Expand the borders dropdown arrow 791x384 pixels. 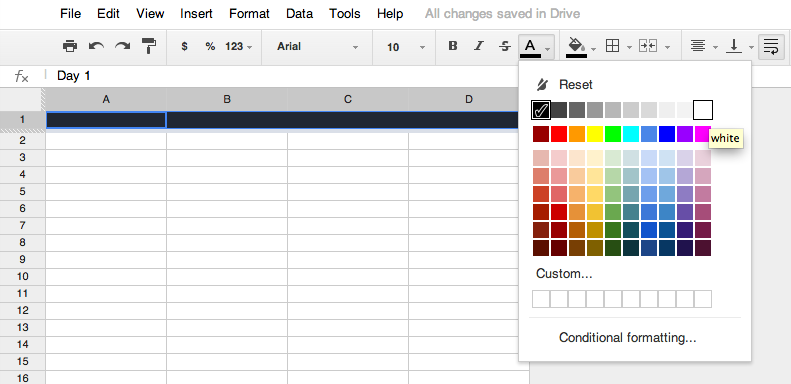pos(629,47)
